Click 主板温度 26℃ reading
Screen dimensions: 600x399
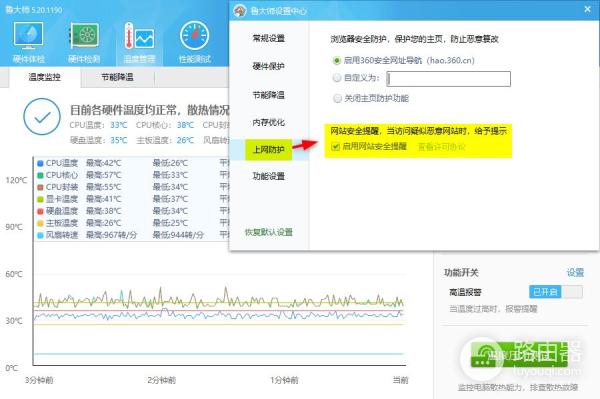pos(185,140)
